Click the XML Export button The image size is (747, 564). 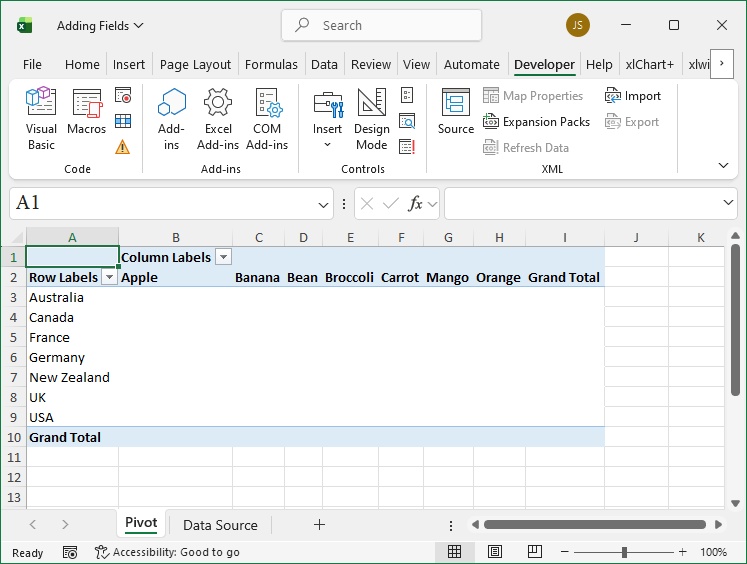[632, 122]
